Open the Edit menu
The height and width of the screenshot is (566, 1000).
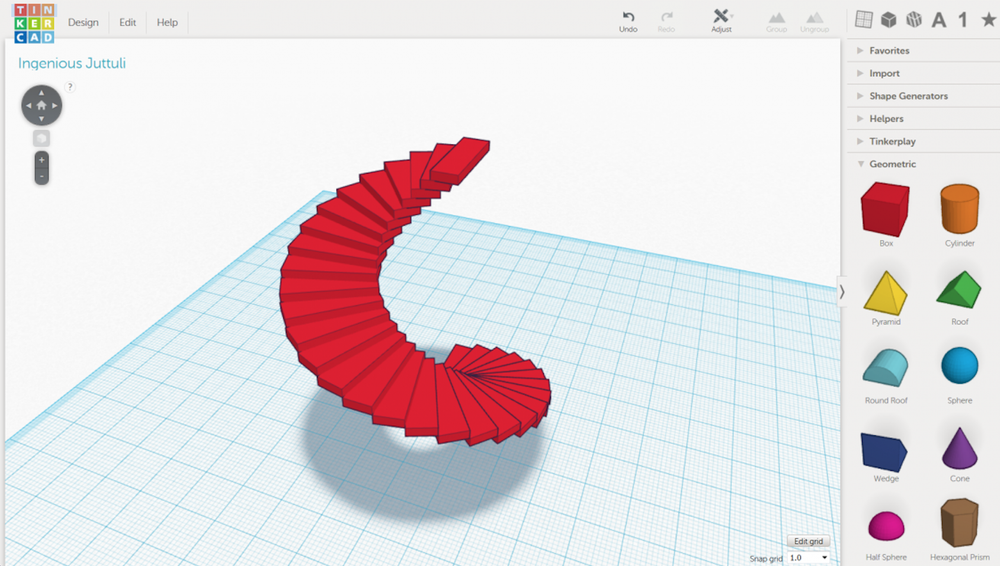point(128,22)
